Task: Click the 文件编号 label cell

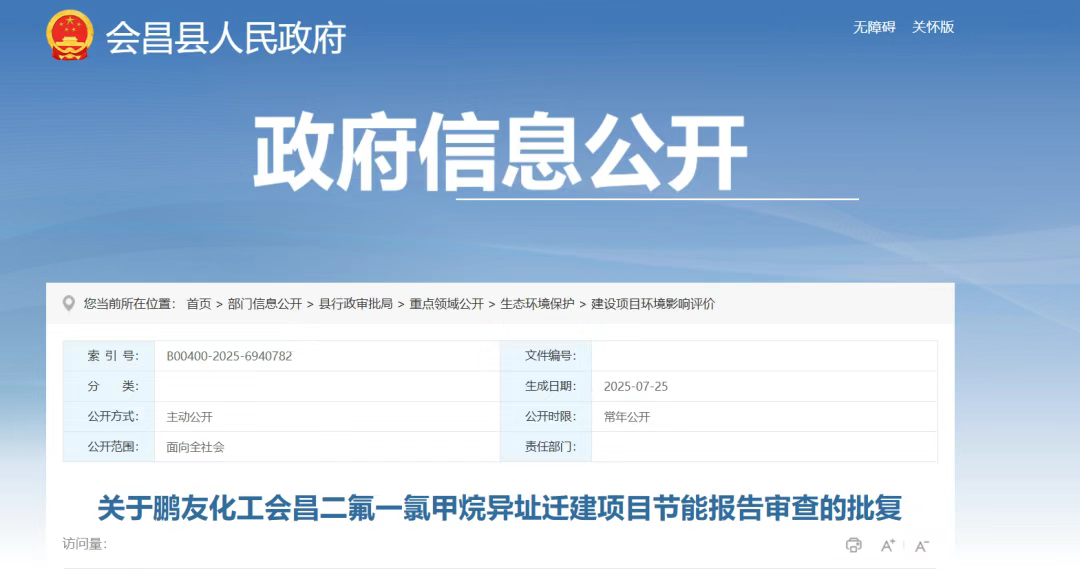Action: coord(546,356)
